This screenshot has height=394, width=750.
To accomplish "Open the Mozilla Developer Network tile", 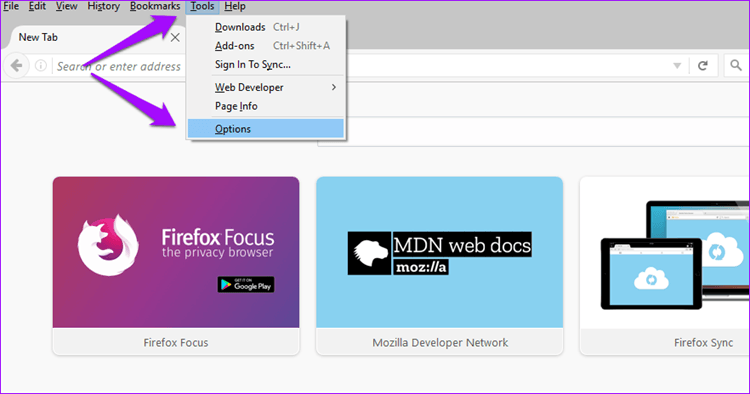I will [440, 266].
